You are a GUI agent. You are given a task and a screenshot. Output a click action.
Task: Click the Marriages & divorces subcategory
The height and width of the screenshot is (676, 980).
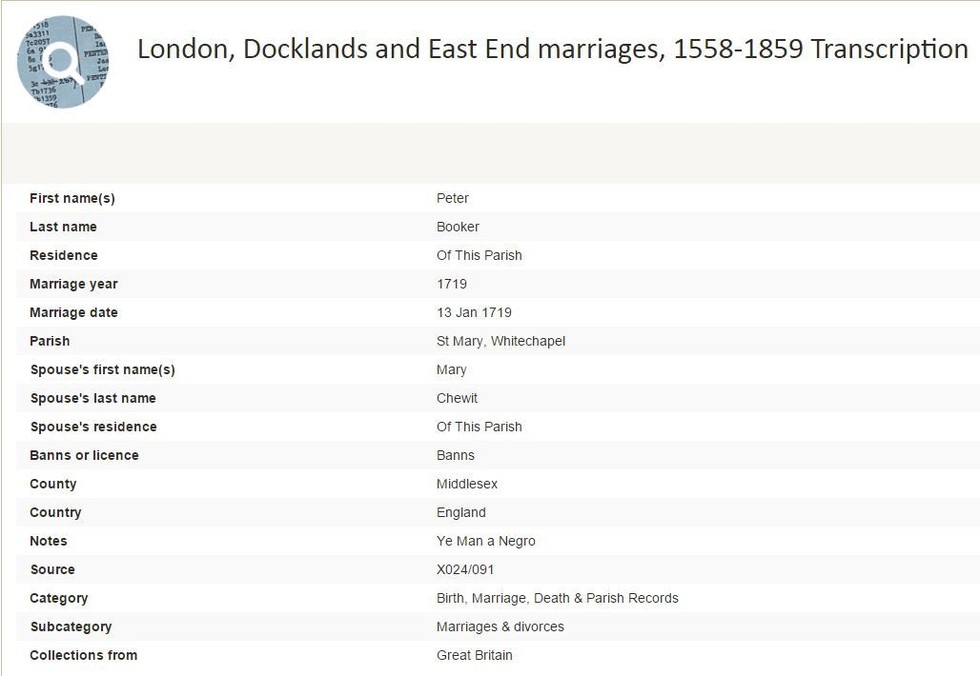pos(500,627)
